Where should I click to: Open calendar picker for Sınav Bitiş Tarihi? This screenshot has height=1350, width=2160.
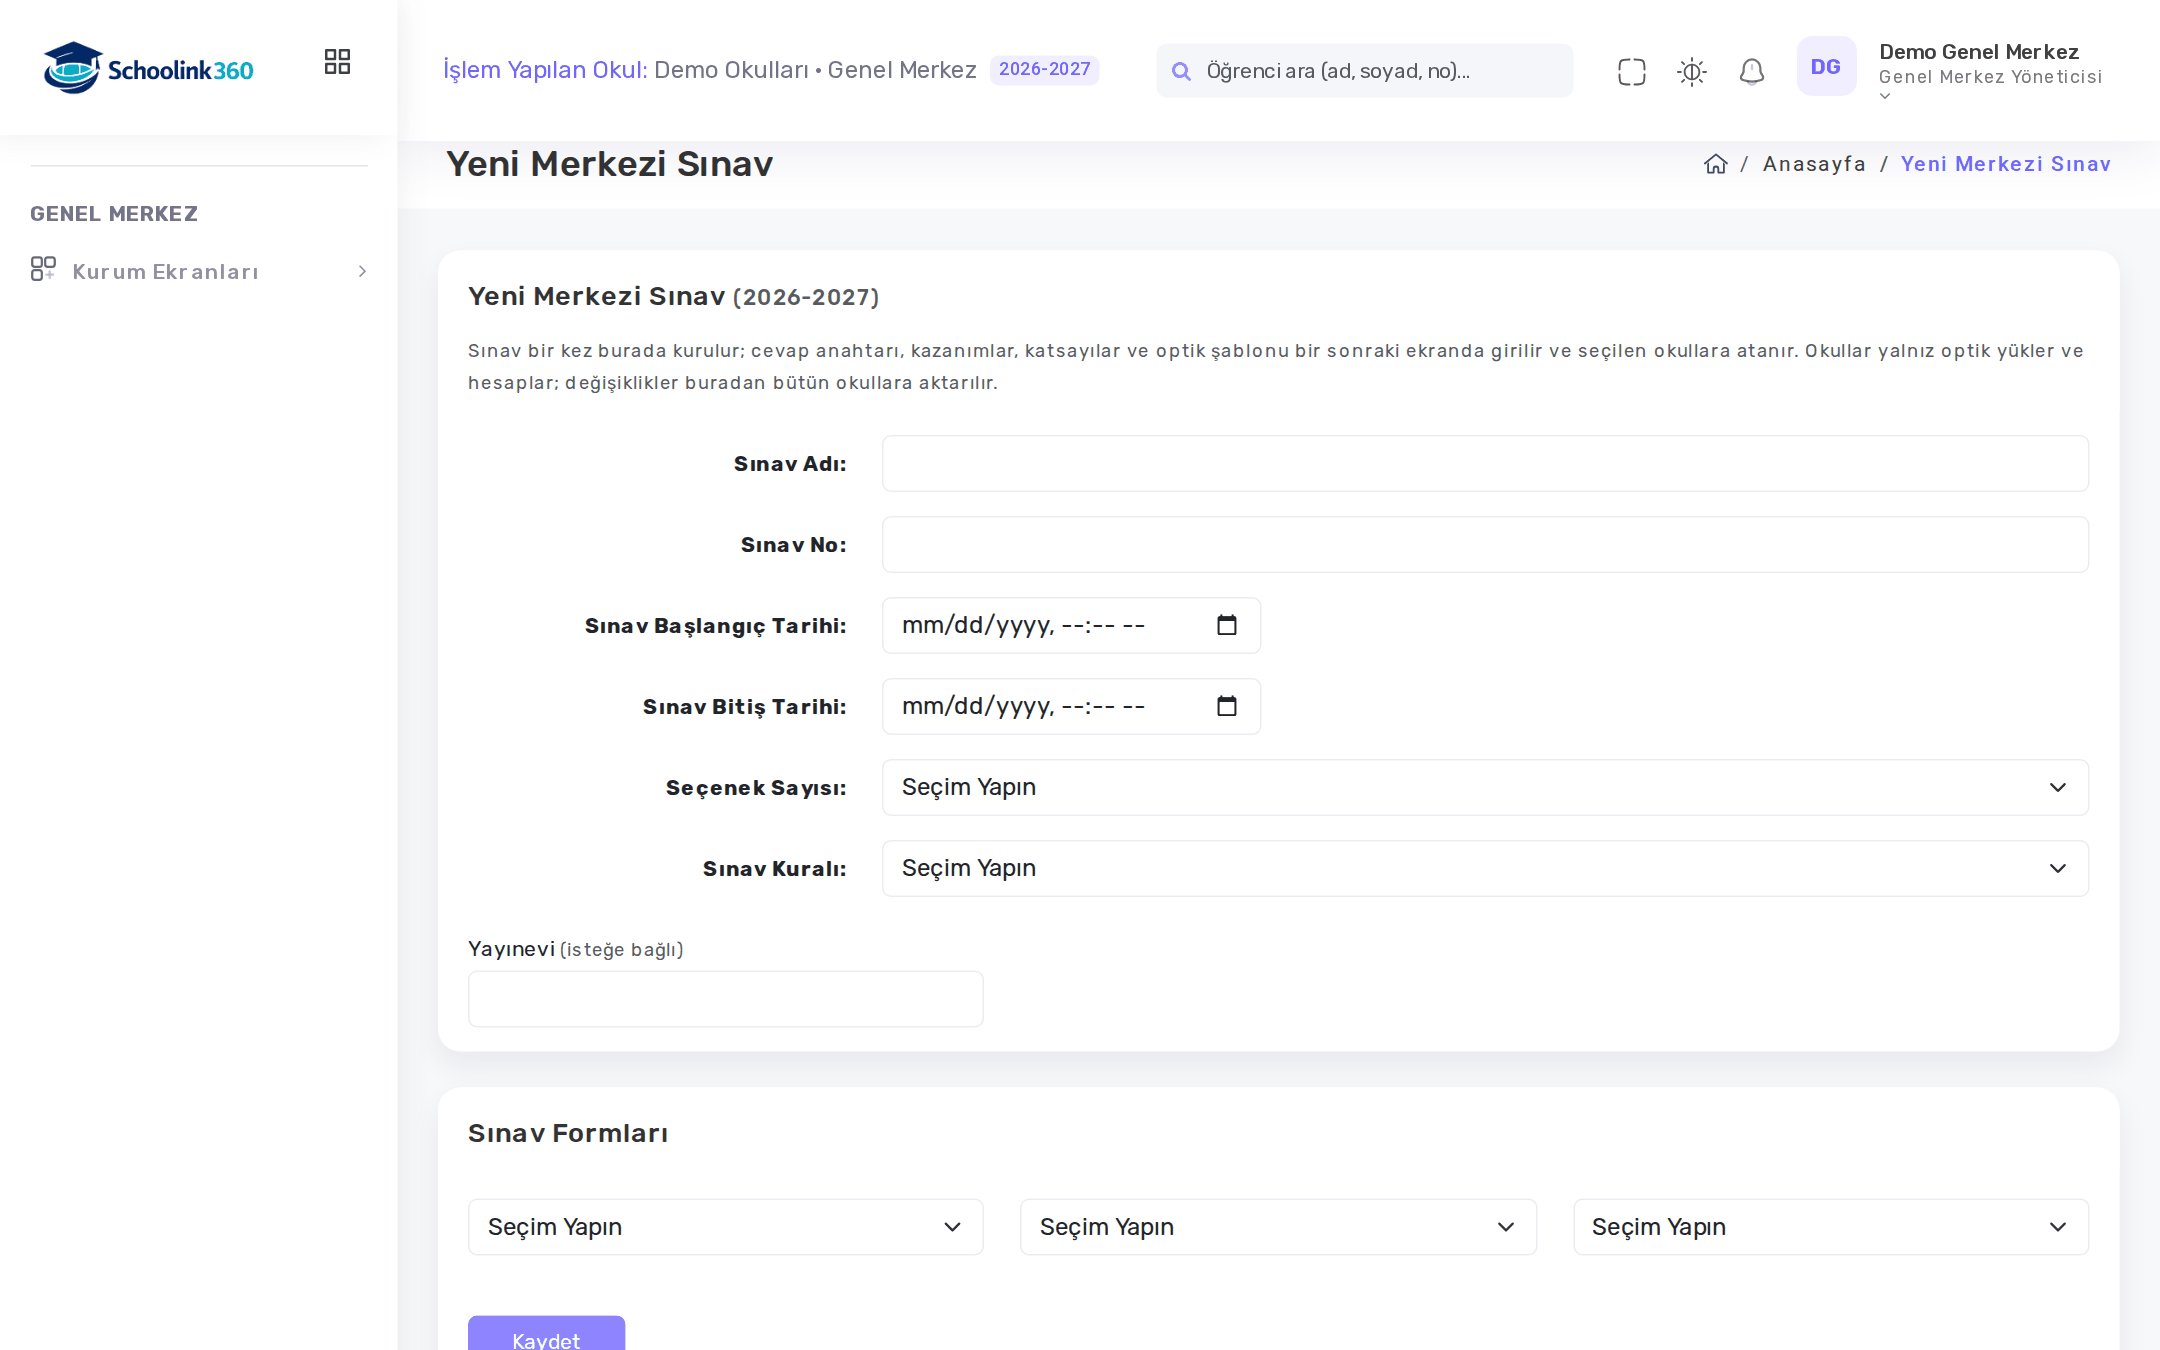(x=1227, y=706)
